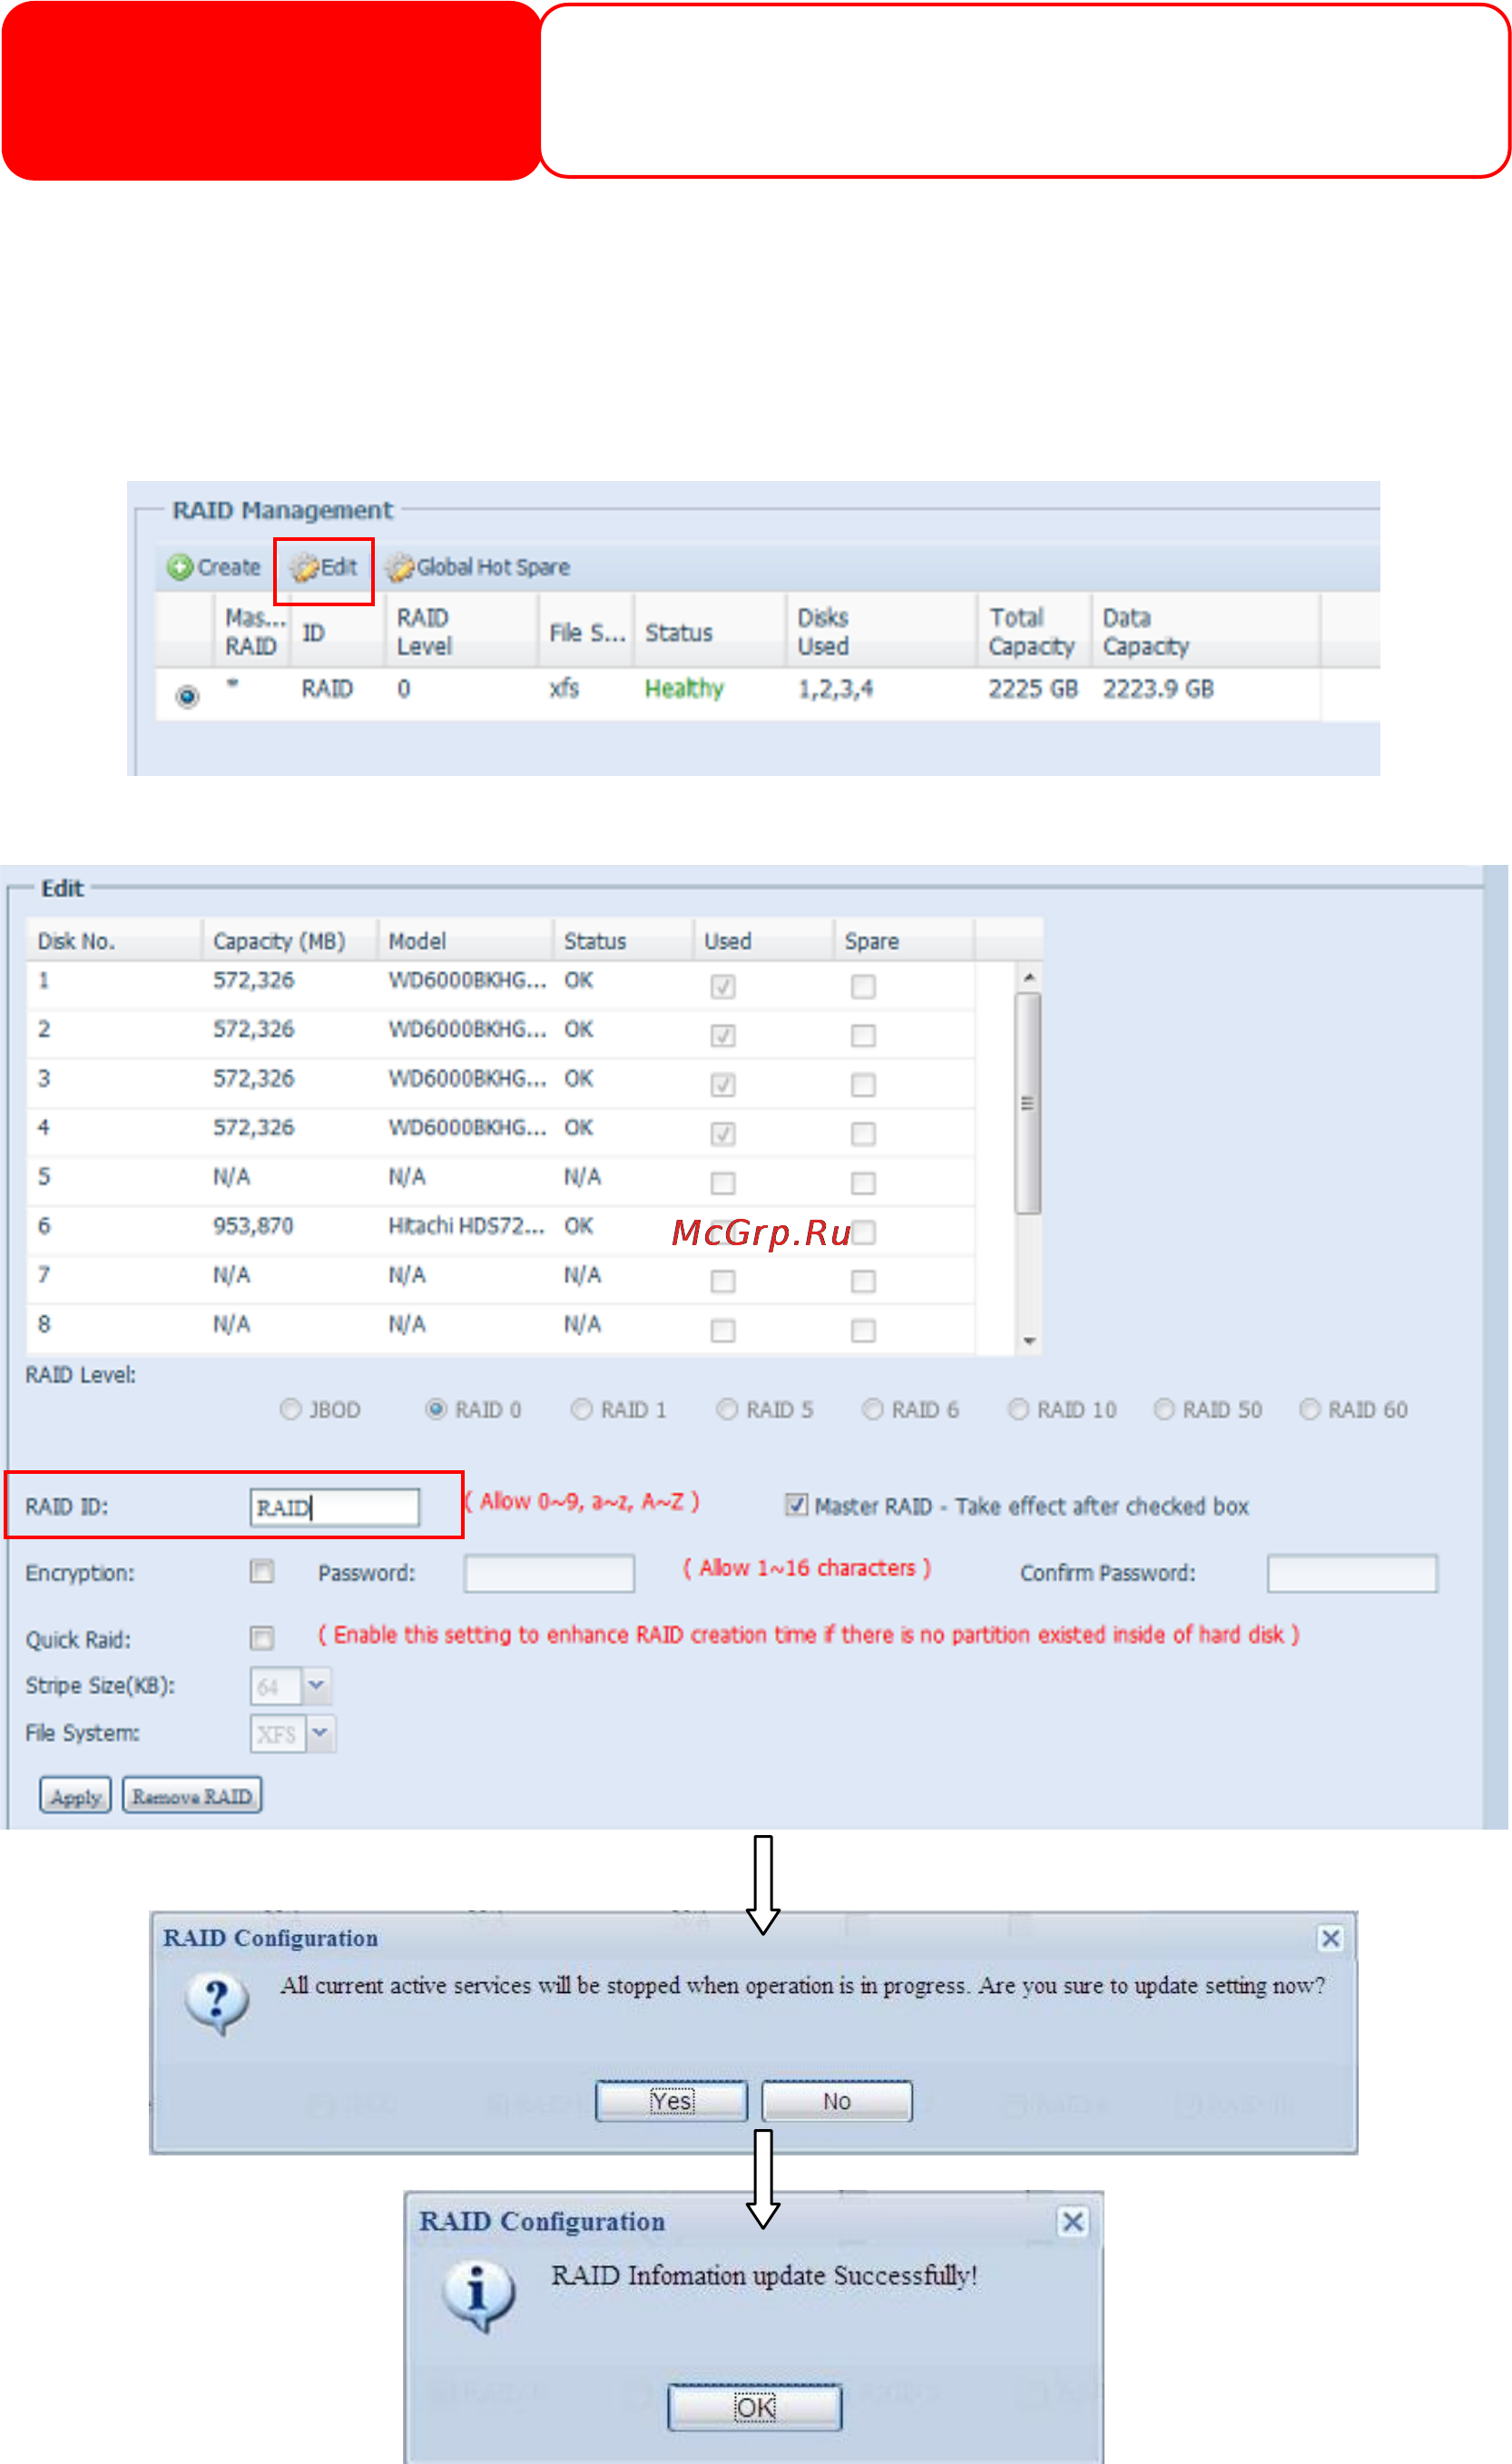Click the Model column header
The image size is (1512, 2464).
click(x=465, y=941)
